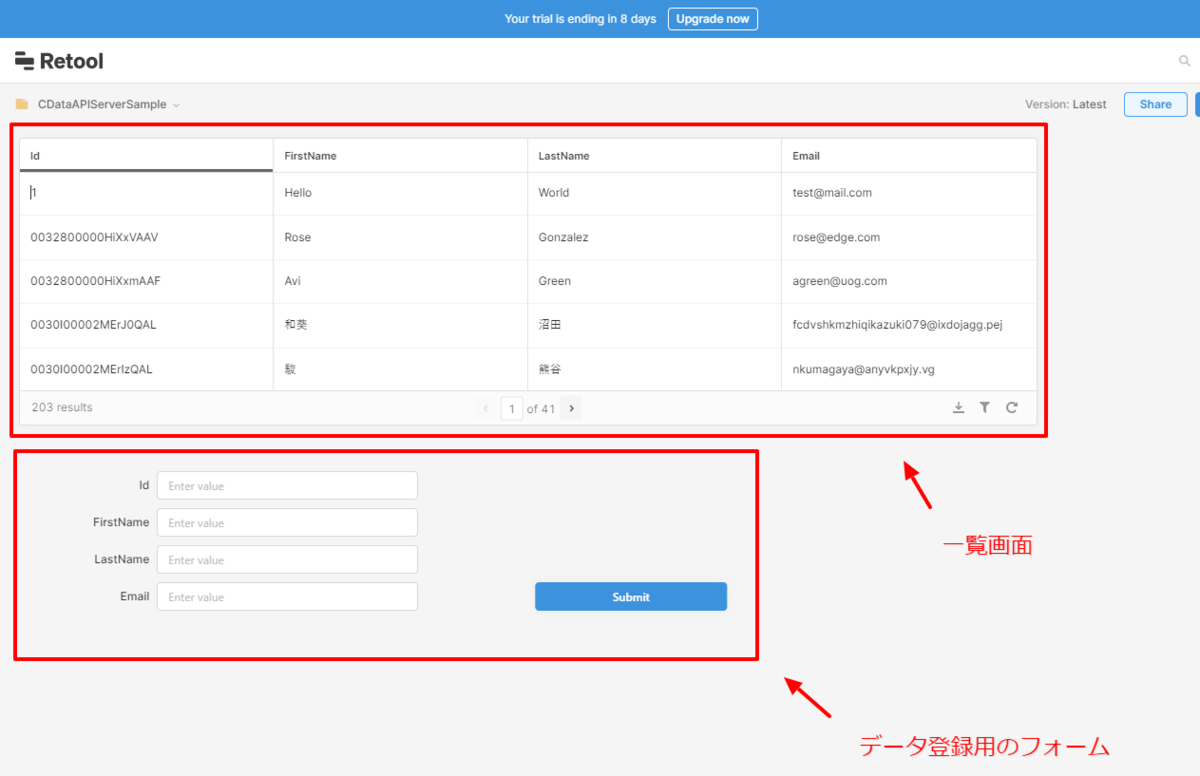
Task: Select LastName cell World
Action: pyautogui.click(x=654, y=193)
